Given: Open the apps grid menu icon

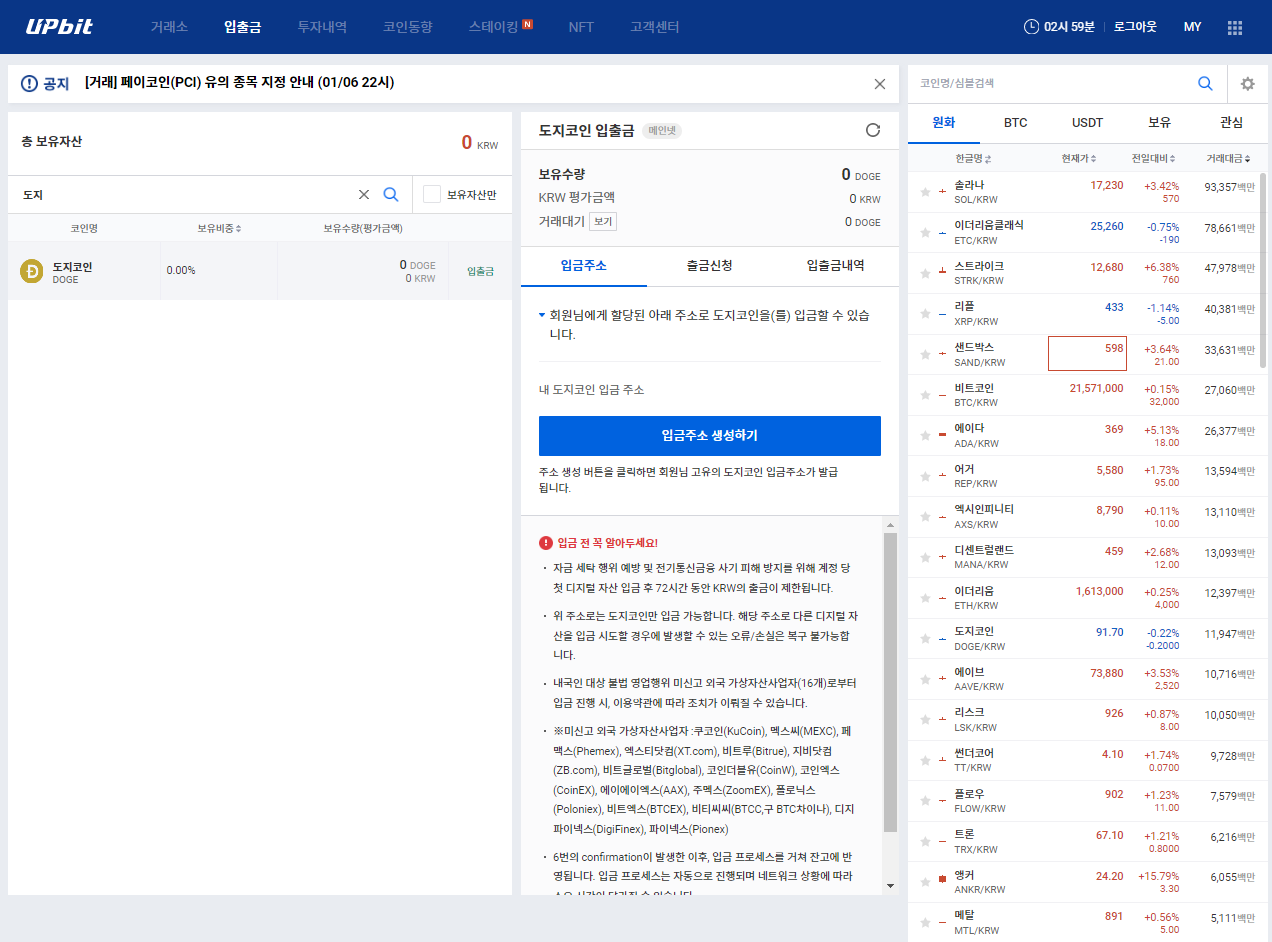Looking at the screenshot, I should [1235, 27].
